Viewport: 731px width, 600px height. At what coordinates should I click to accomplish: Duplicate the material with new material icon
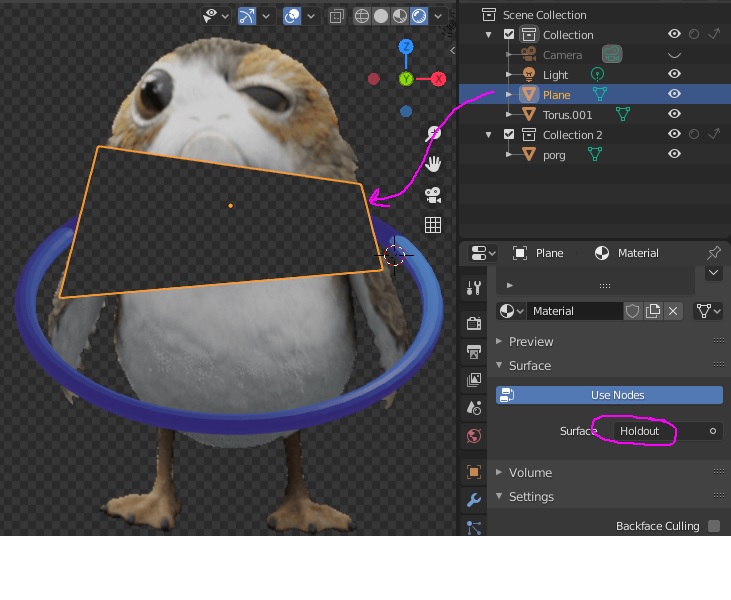tap(653, 311)
